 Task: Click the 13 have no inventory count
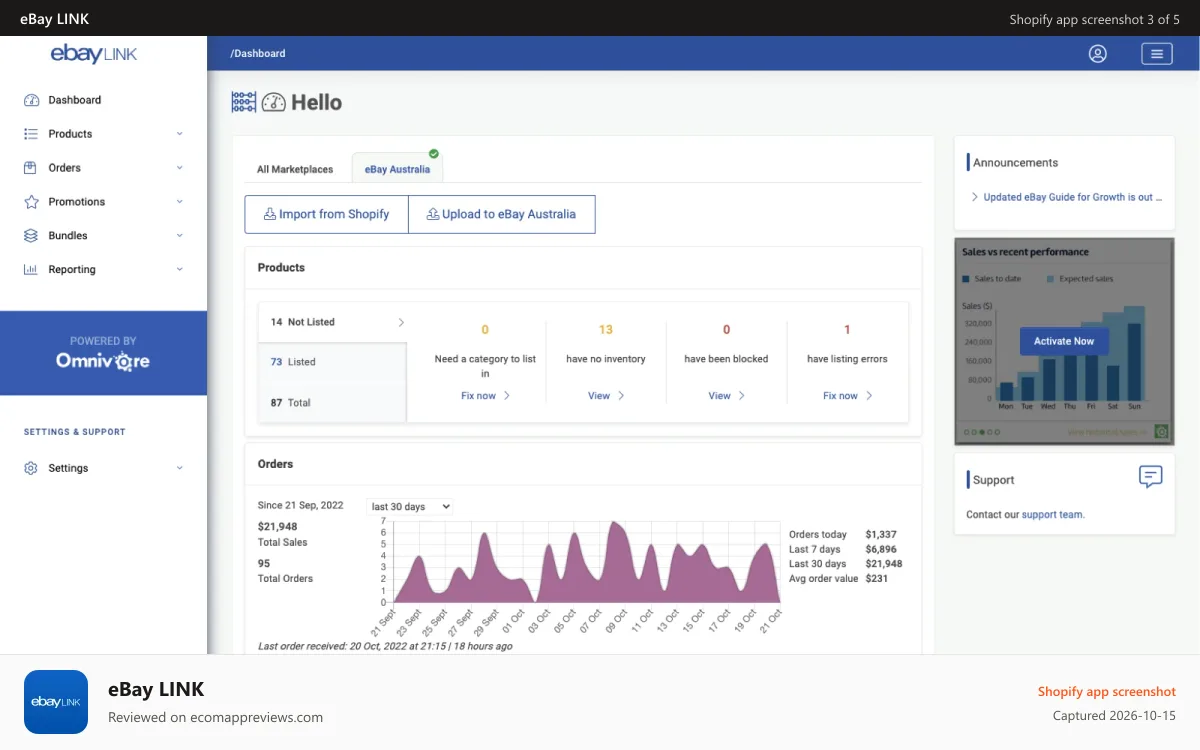[x=606, y=329]
